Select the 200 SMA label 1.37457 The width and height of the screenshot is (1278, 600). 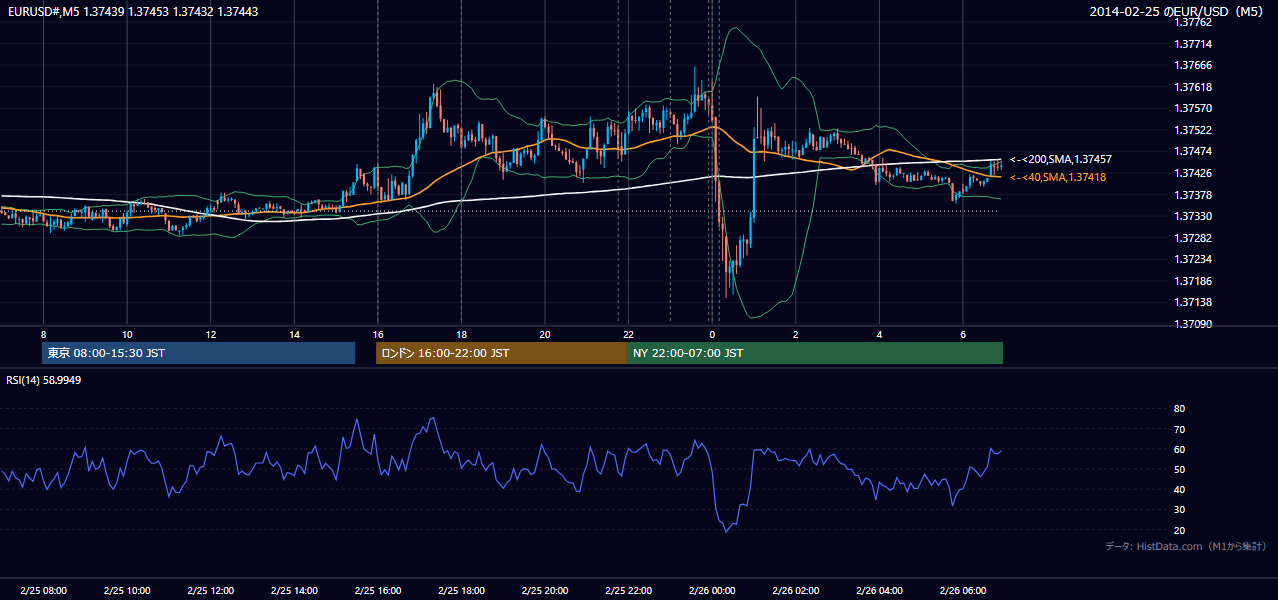tap(1061, 160)
